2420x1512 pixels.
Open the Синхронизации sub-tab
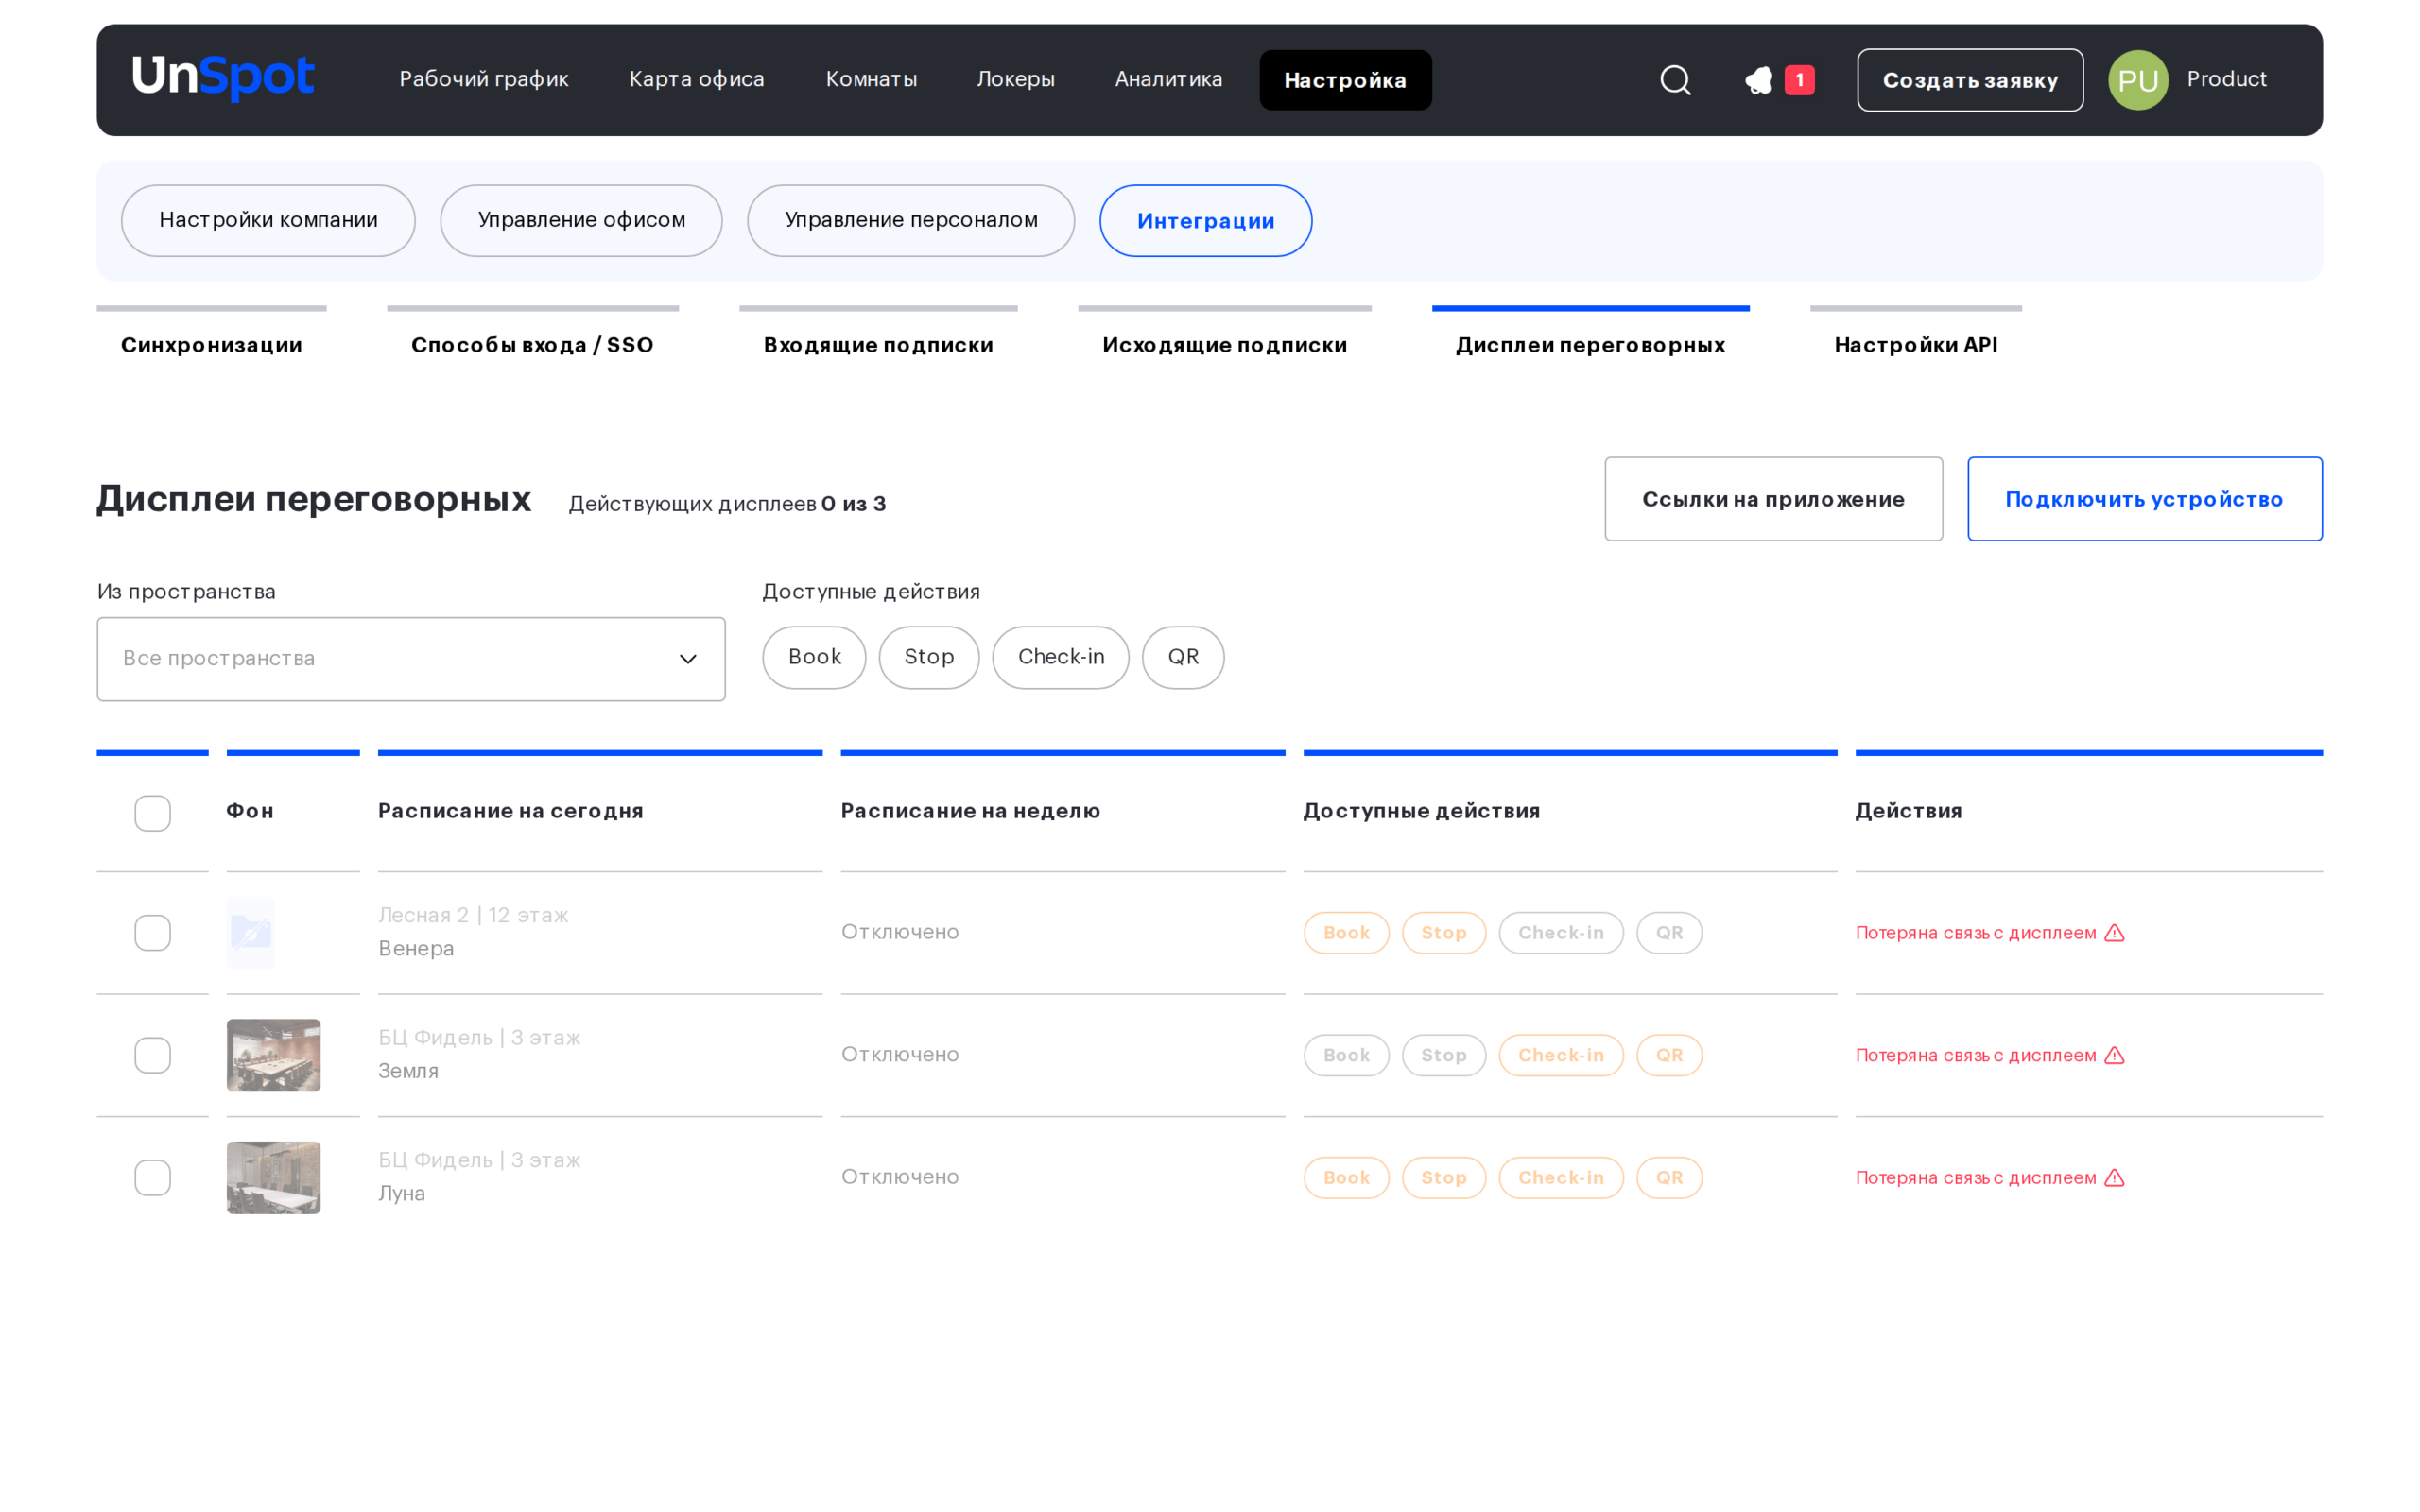coord(211,345)
